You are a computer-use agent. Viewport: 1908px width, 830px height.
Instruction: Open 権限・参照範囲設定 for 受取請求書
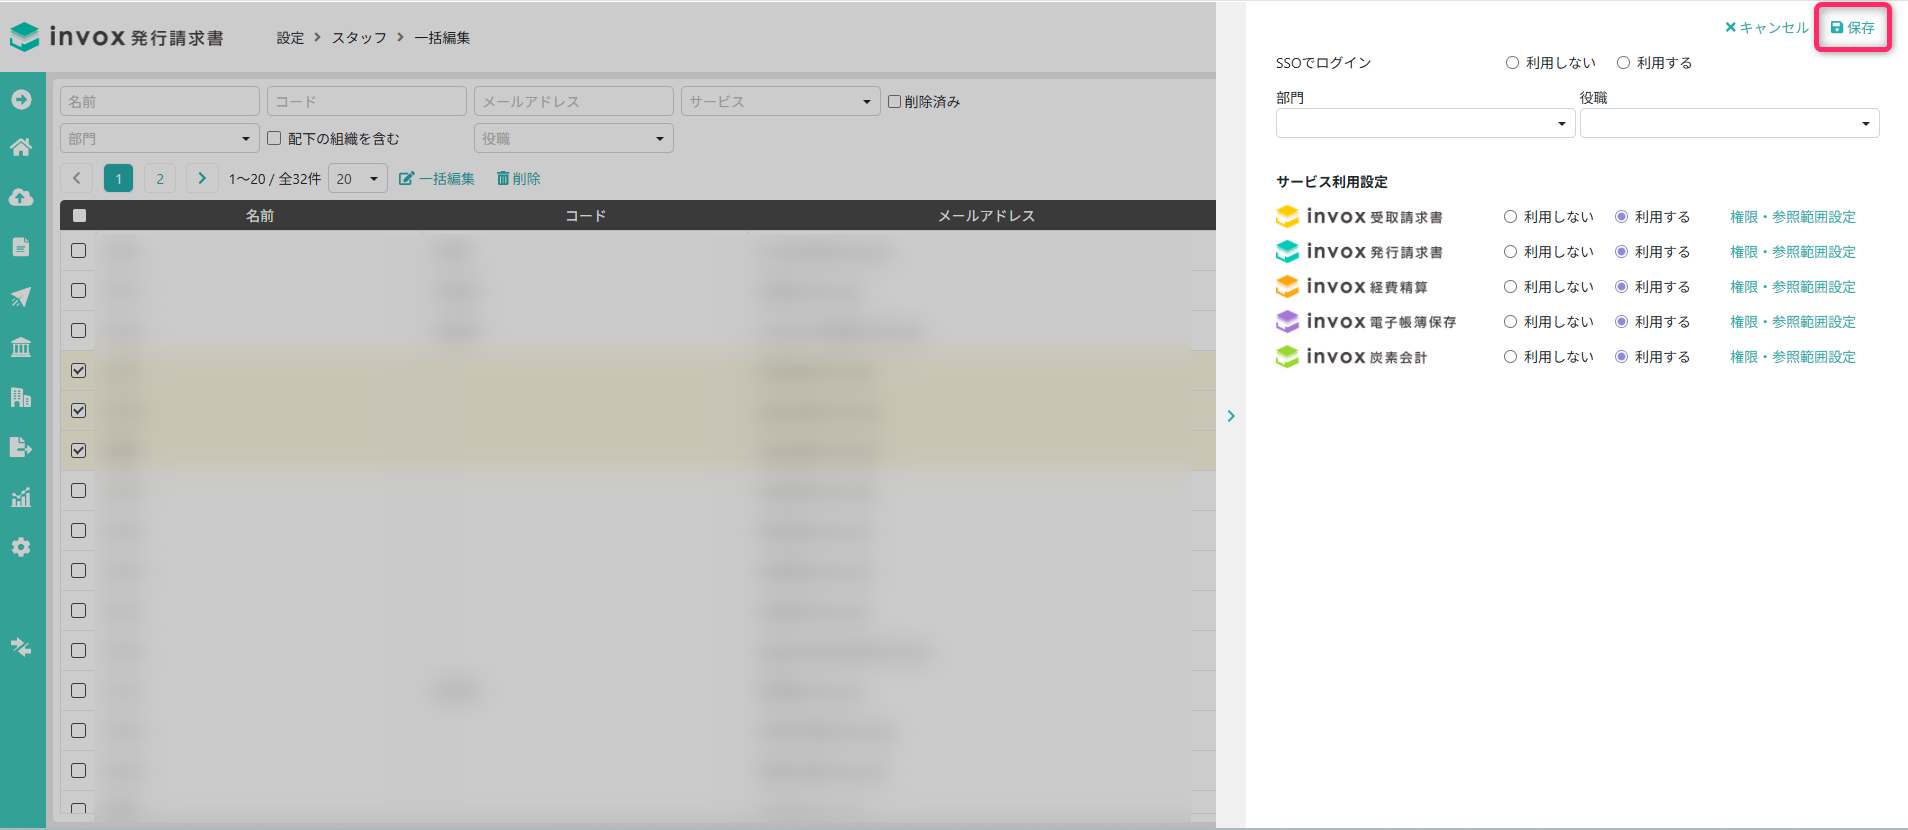coord(1793,217)
